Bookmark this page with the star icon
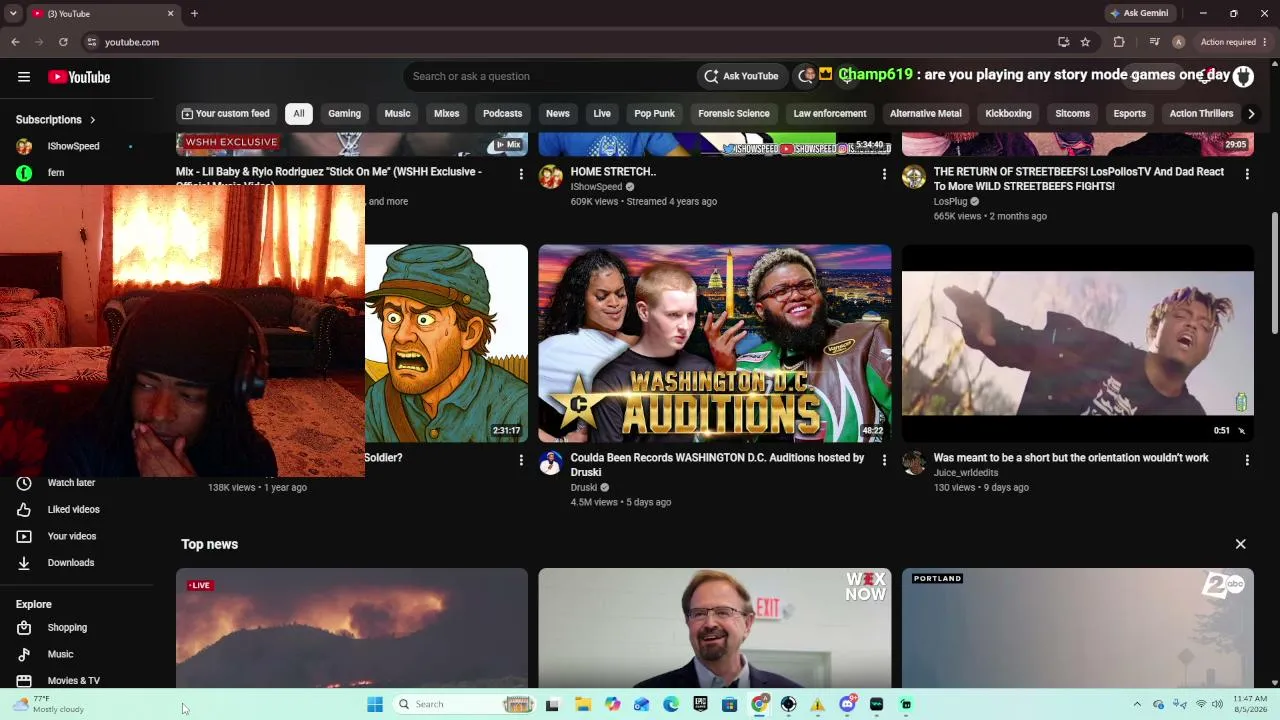The width and height of the screenshot is (1280, 720). [x=1085, y=42]
